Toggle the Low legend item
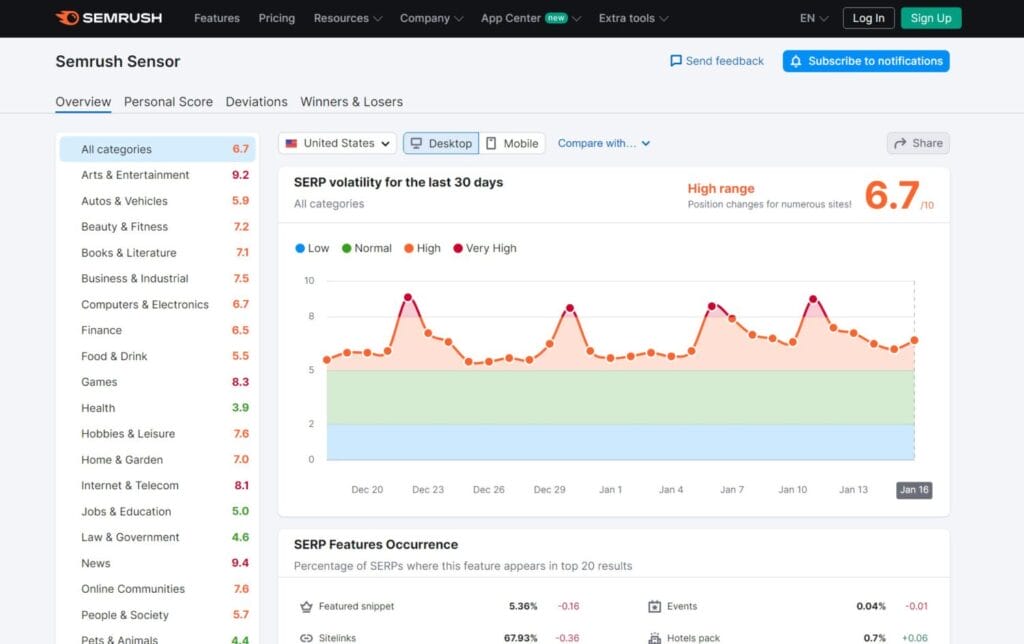 pyautogui.click(x=312, y=248)
